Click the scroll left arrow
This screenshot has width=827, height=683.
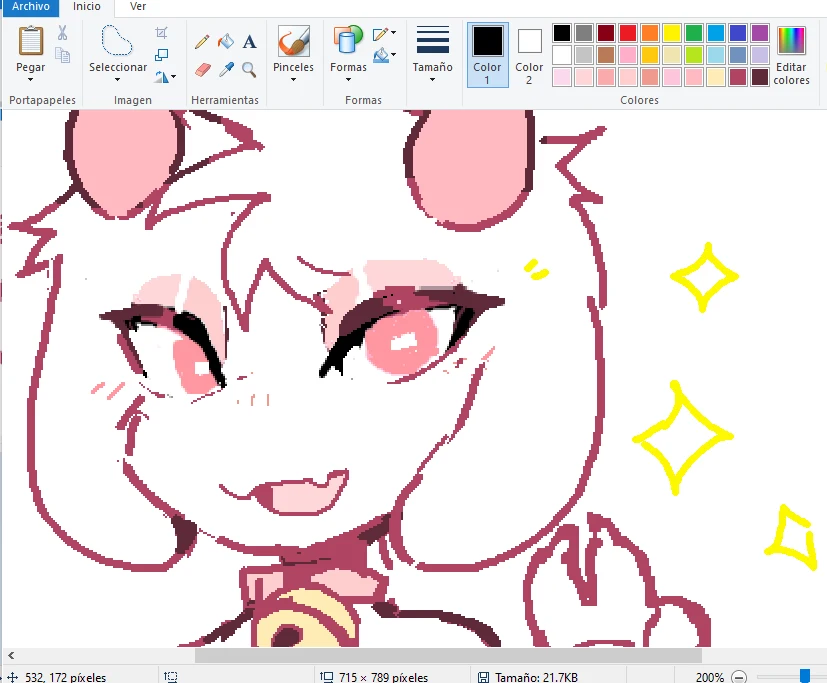tap(11, 656)
